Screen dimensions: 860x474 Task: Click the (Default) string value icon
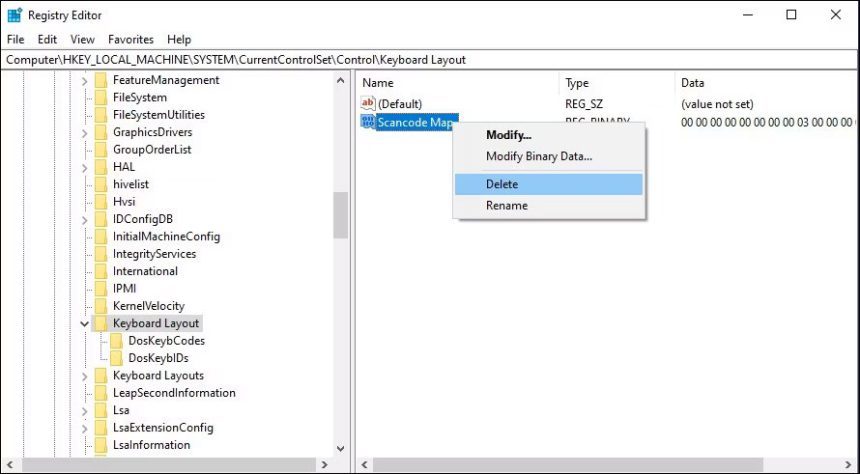coord(367,104)
